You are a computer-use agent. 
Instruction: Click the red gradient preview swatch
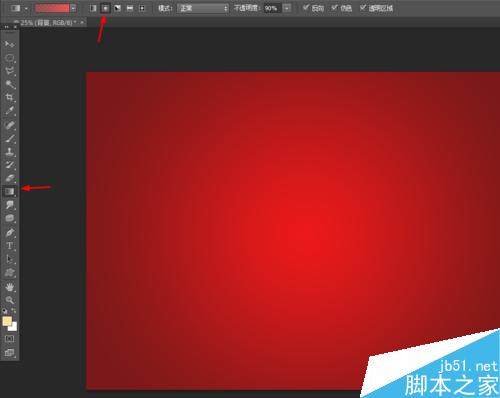52,8
